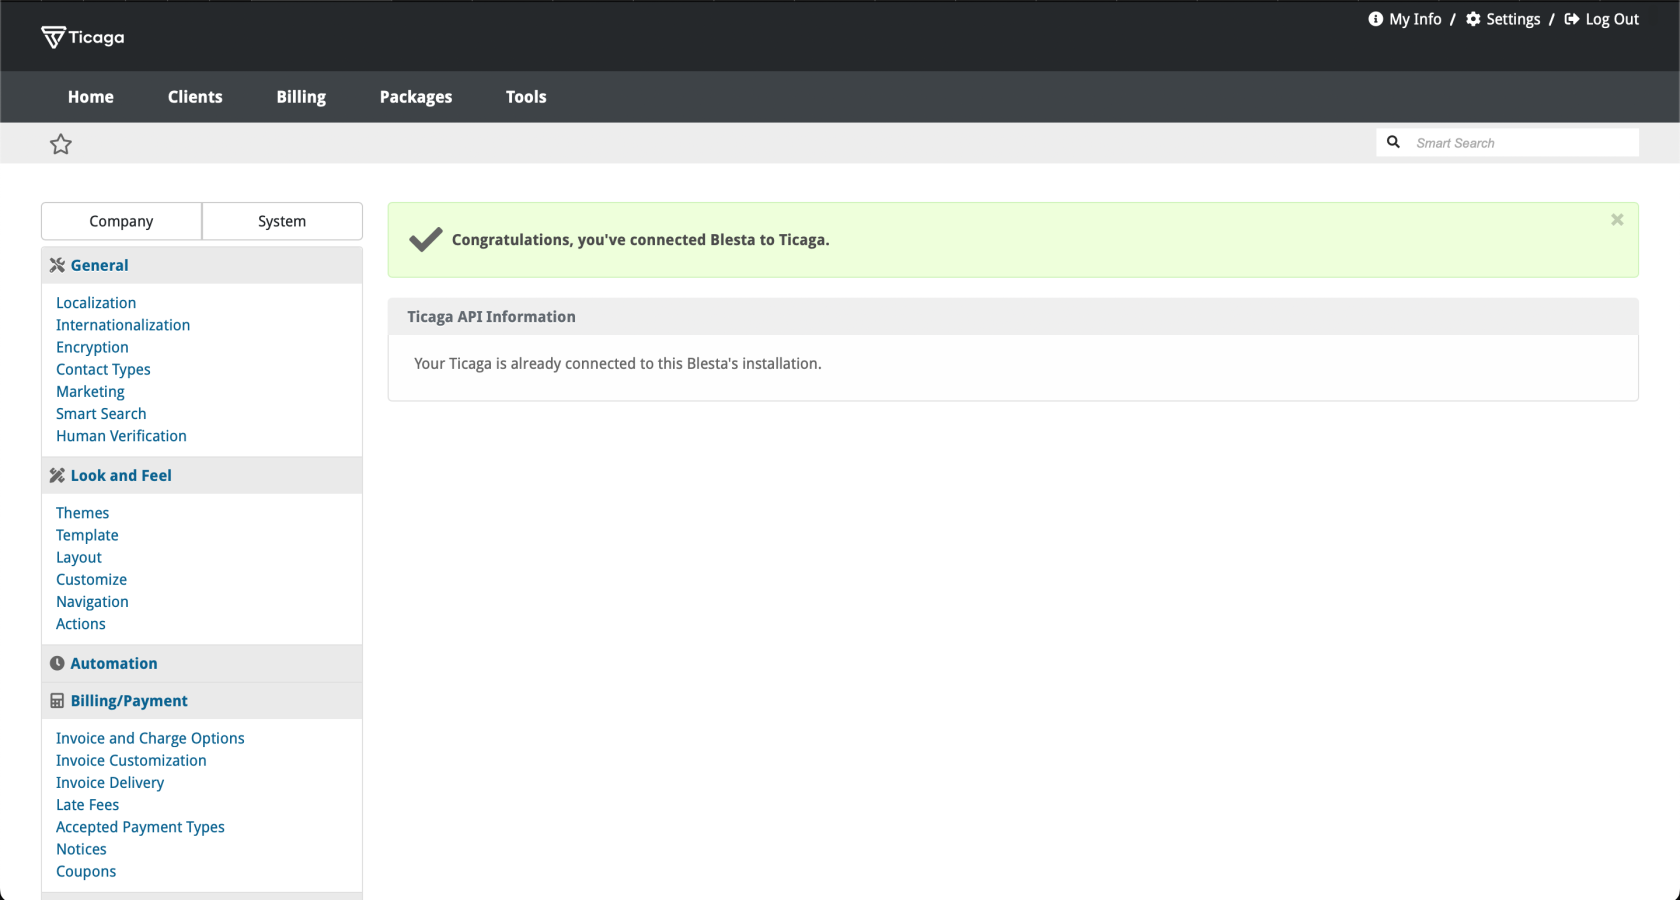Expand the Automation section
The width and height of the screenshot is (1680, 900).
(x=202, y=663)
